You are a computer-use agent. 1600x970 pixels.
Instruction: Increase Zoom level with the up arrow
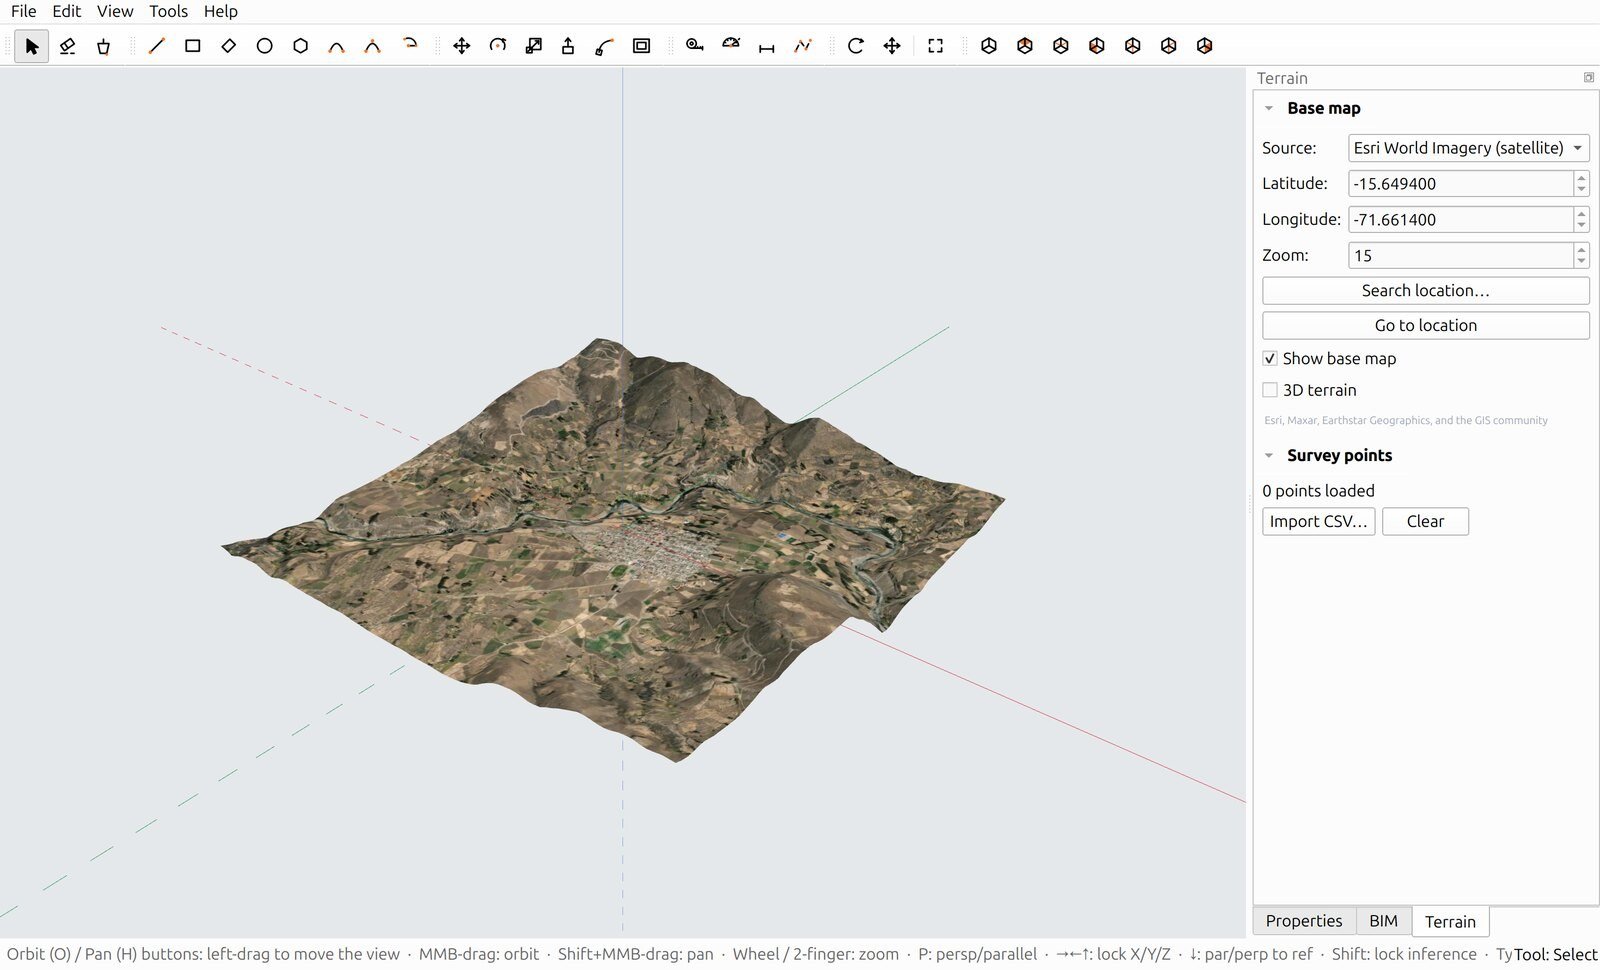coord(1581,250)
